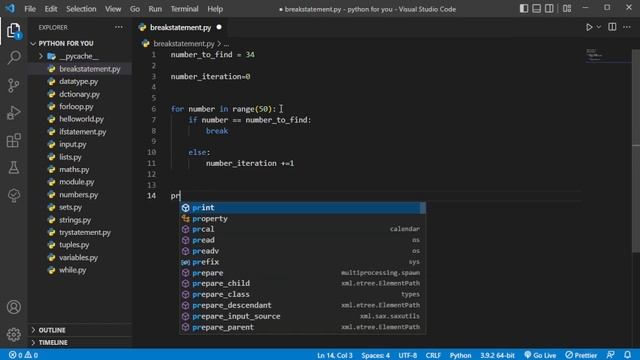Viewport: 640px width, 360px height.
Task: Toggle Primary Side Bar layout icon
Action: coord(524,9)
